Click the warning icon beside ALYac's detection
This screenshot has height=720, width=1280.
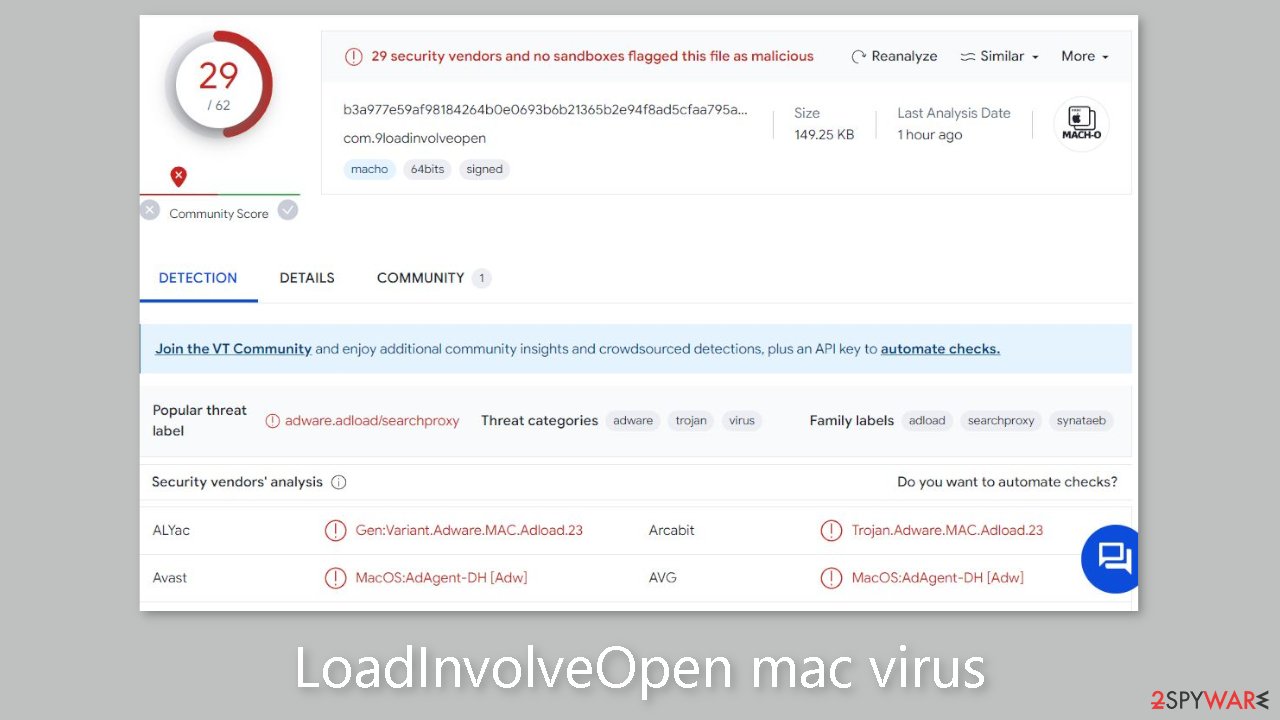click(x=335, y=530)
